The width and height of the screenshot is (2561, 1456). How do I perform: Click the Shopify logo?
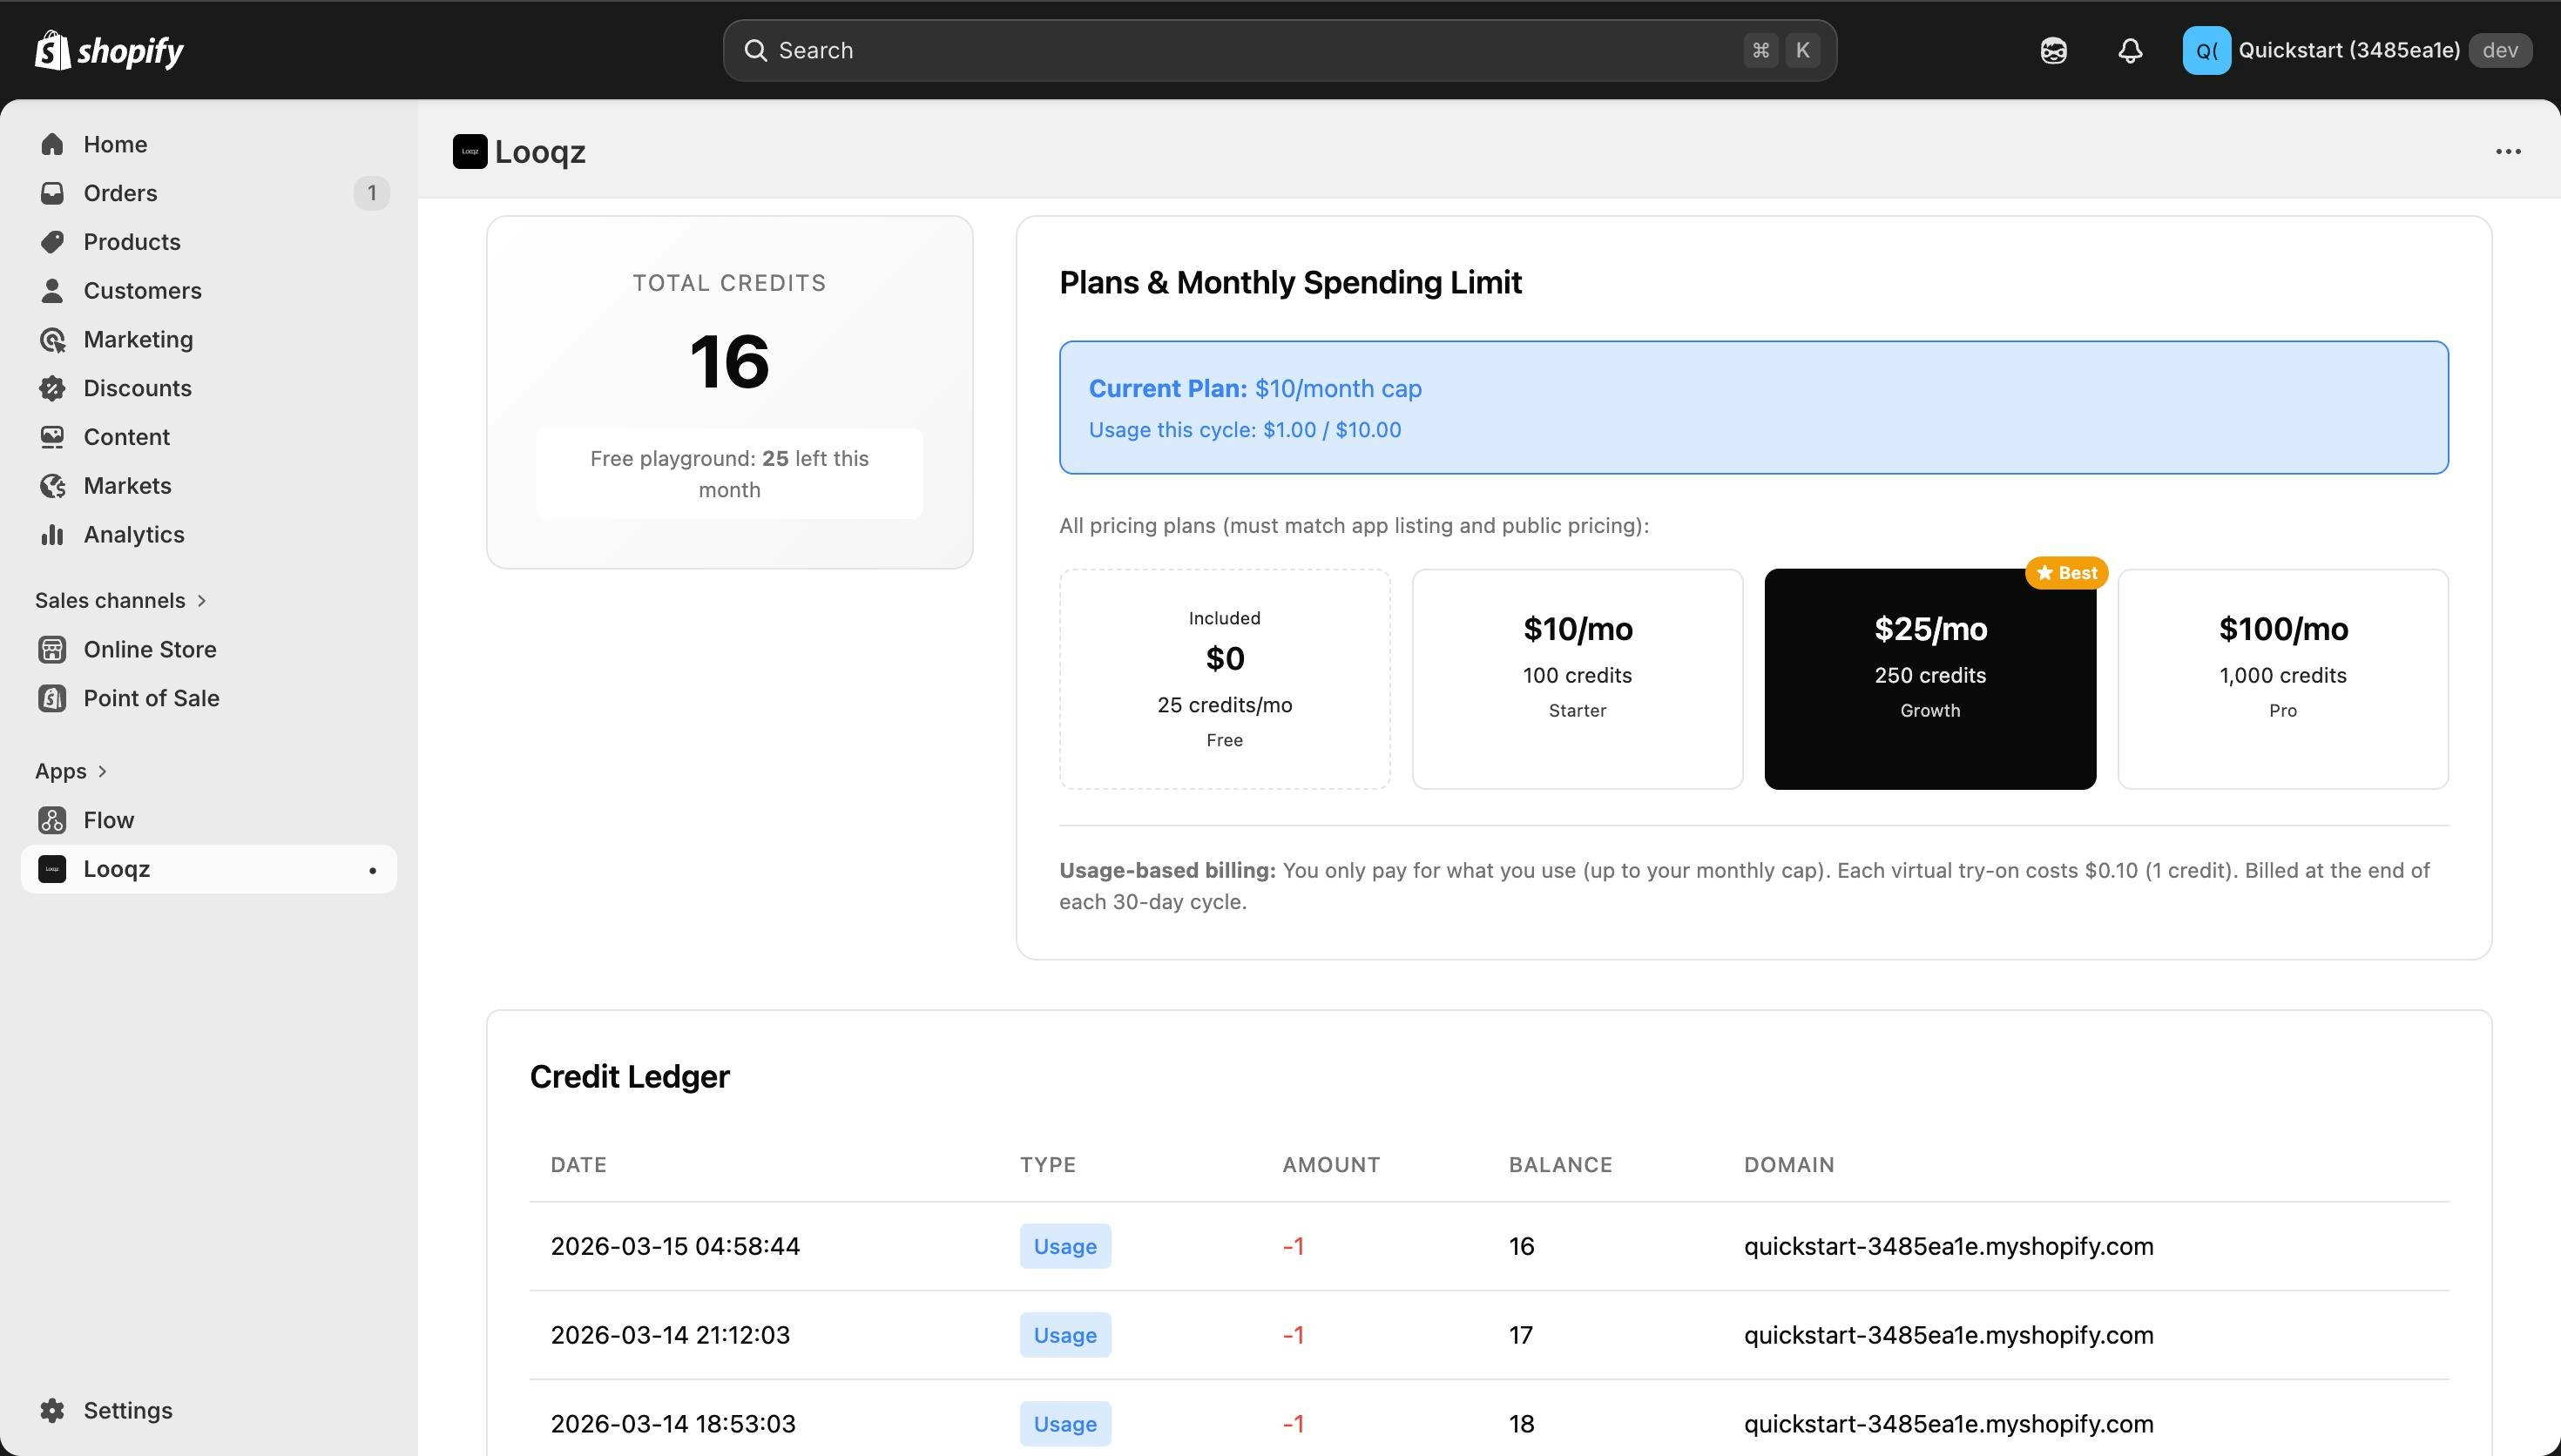point(109,50)
